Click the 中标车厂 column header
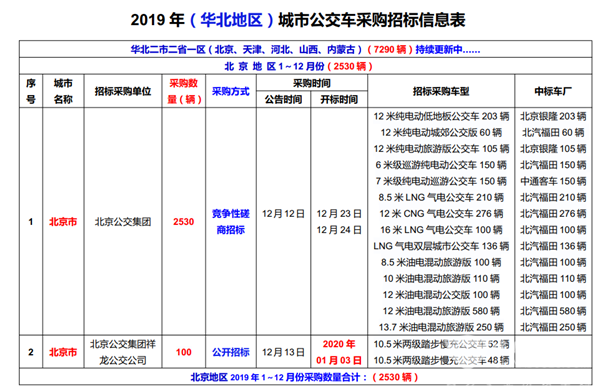This screenshot has height=392, width=600. (553, 91)
